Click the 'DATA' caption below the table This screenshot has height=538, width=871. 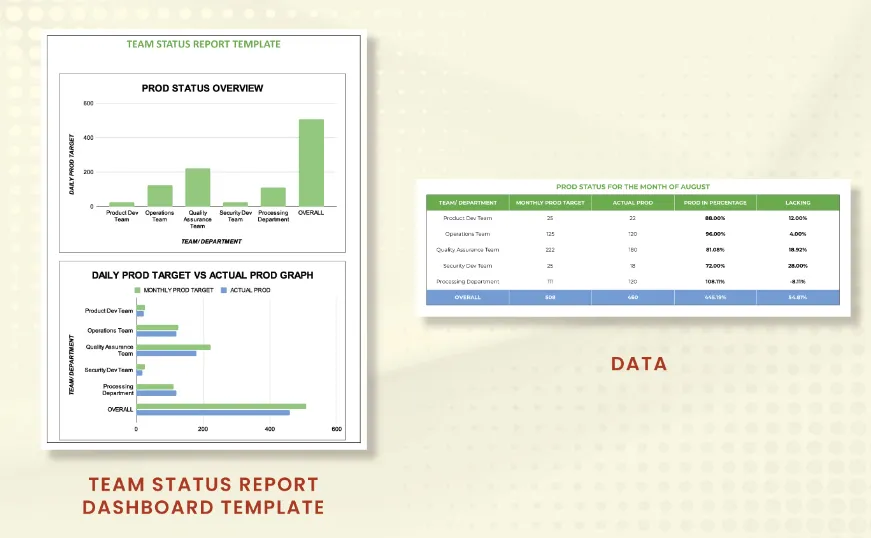639,364
